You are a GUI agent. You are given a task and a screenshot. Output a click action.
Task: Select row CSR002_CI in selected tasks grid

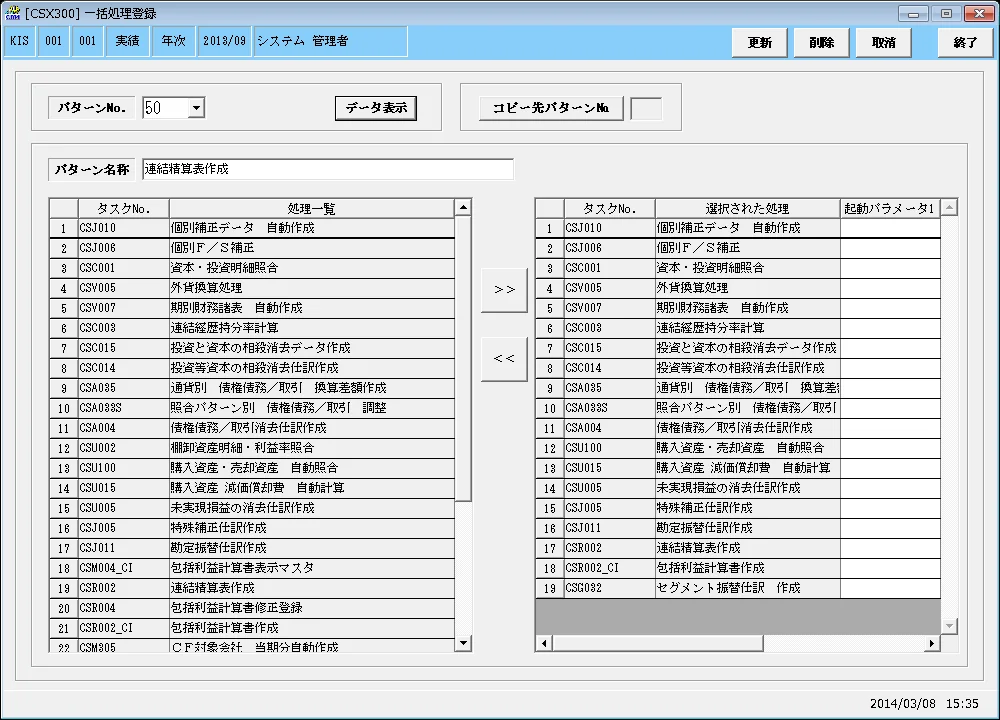click(x=738, y=568)
